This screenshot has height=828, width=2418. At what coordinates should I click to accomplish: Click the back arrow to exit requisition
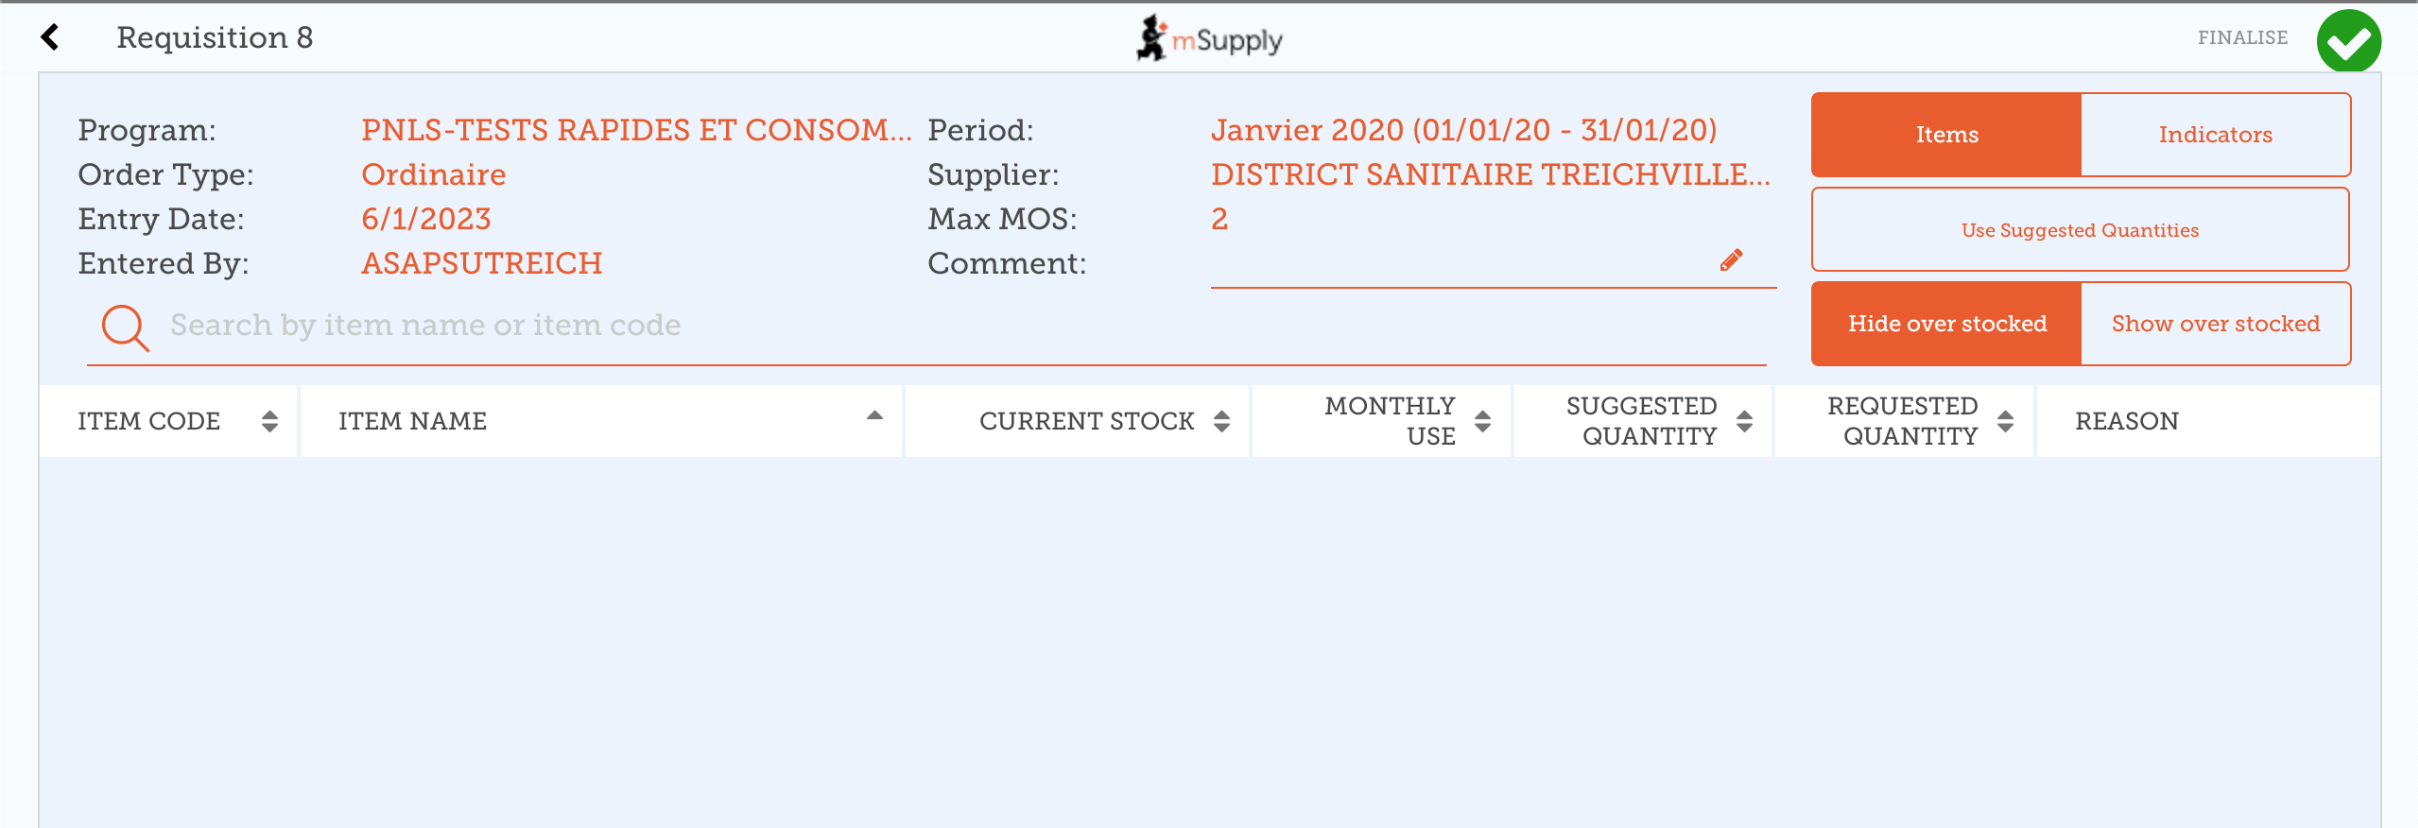click(x=48, y=37)
